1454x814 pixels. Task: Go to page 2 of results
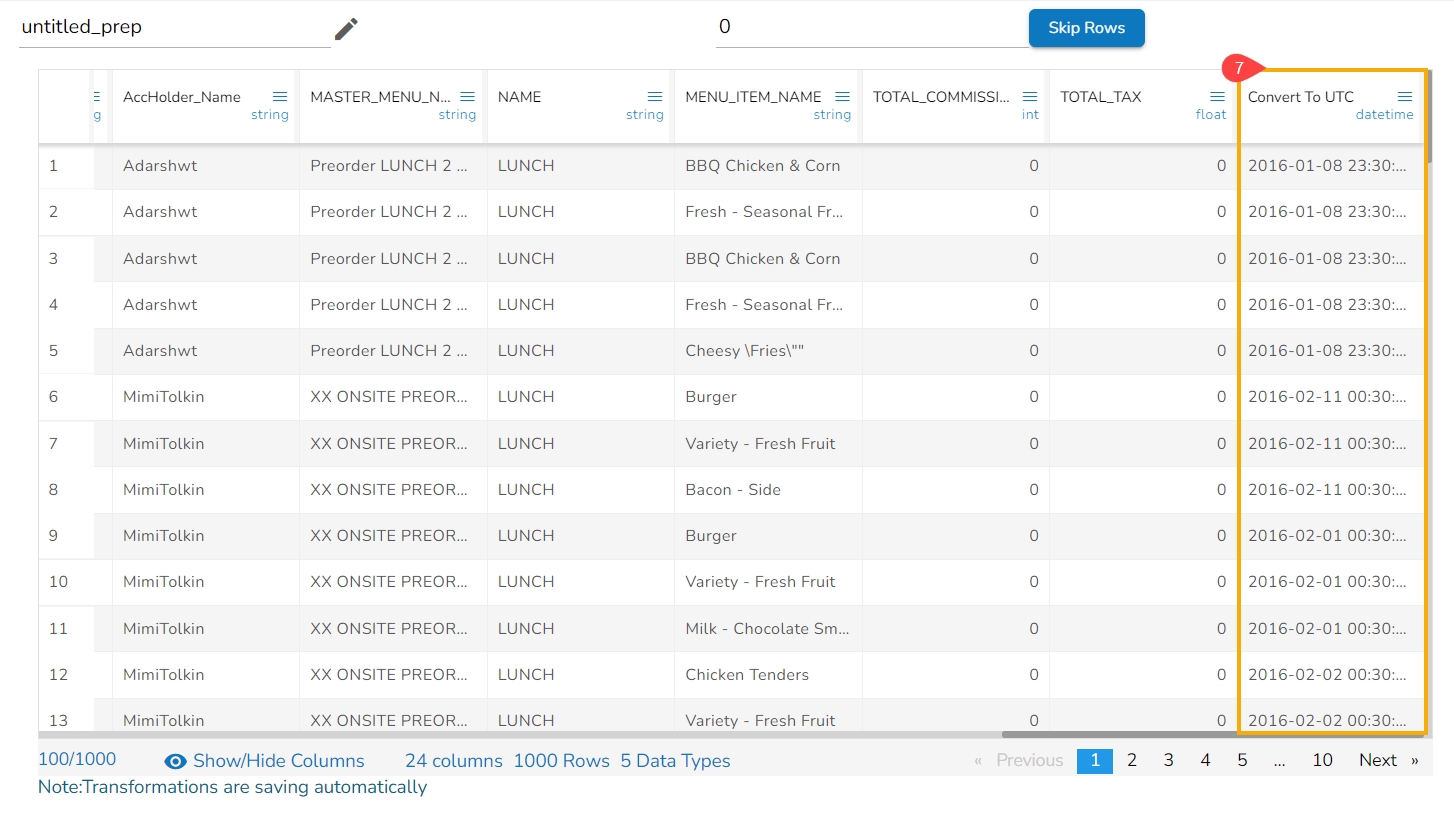pos(1132,760)
